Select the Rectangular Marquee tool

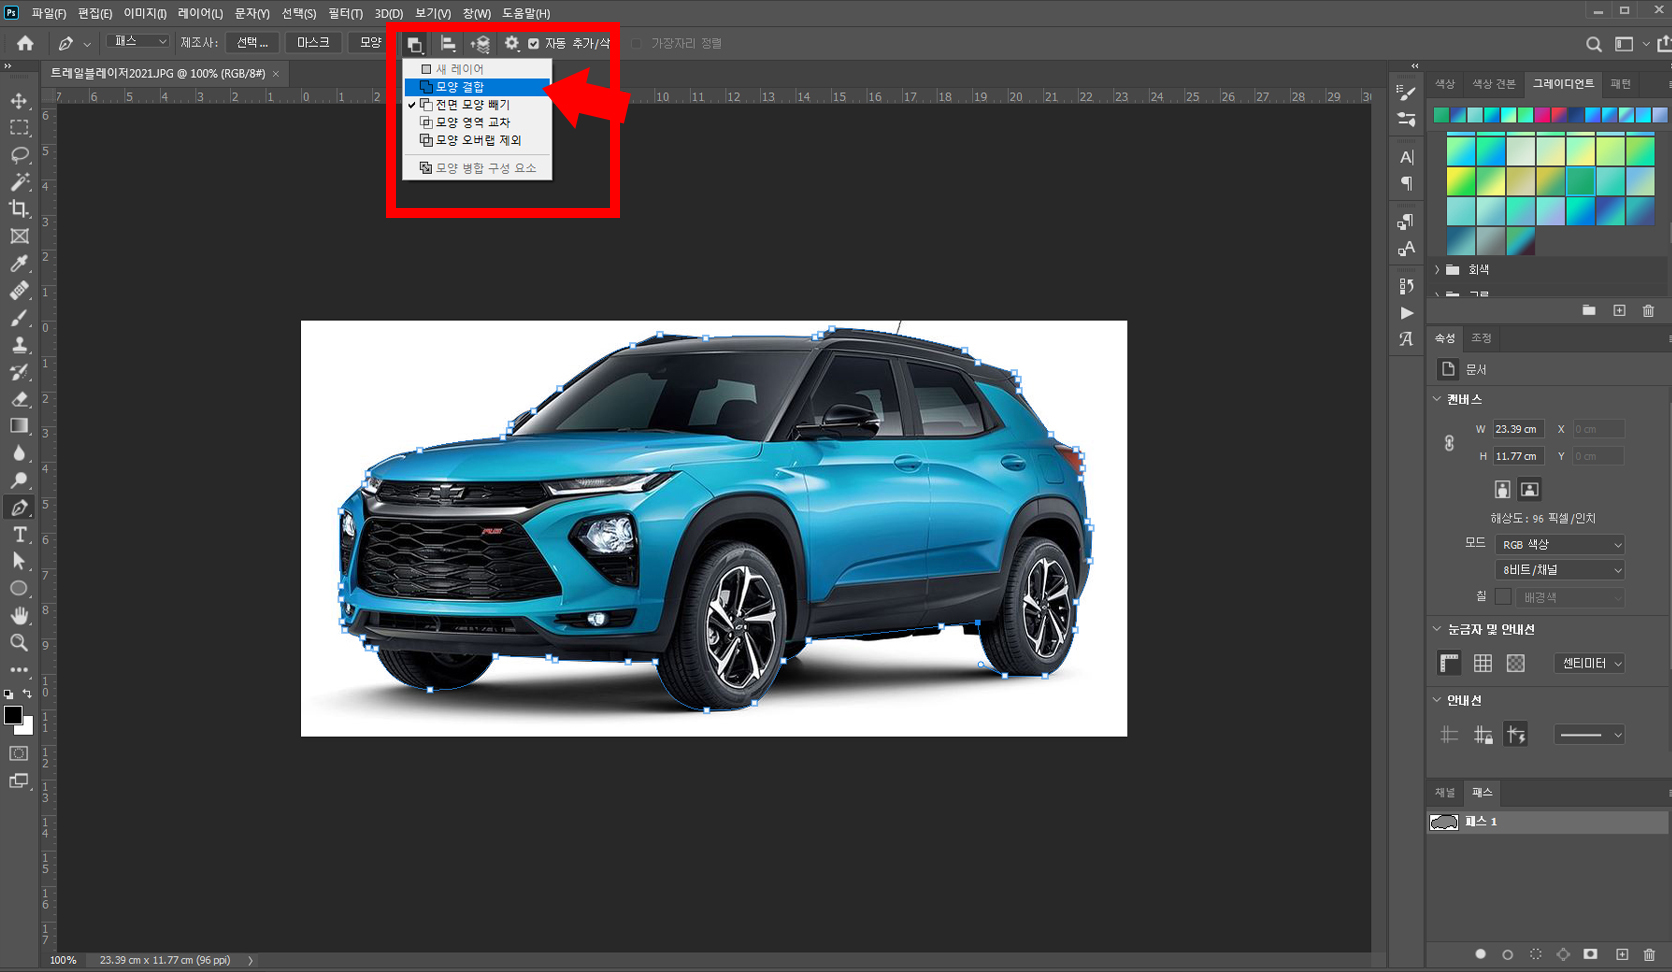click(19, 128)
